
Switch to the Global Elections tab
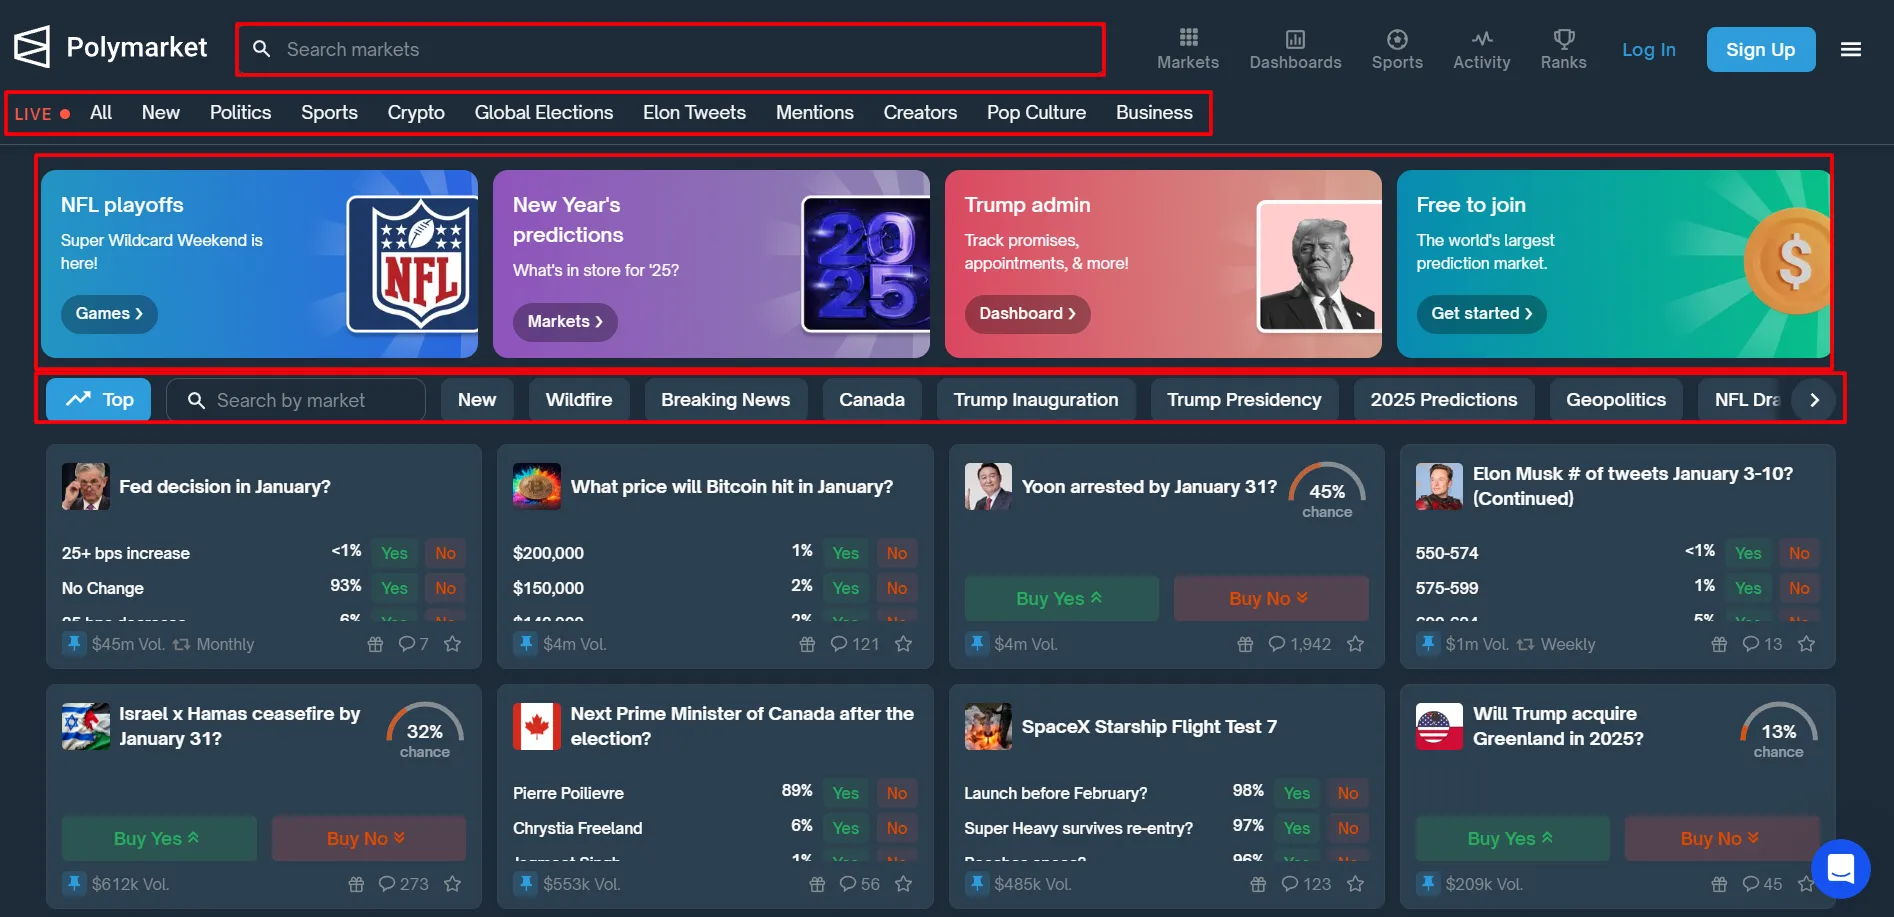[544, 113]
